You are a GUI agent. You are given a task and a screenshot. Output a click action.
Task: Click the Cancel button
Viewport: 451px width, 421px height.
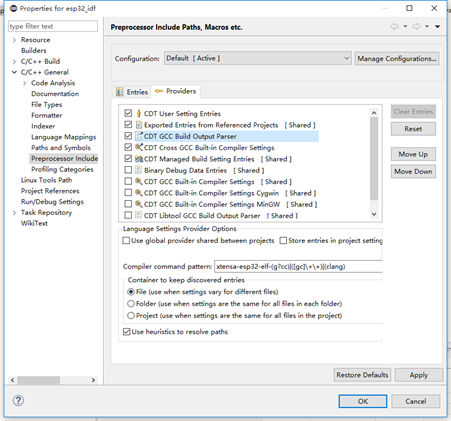point(416,401)
